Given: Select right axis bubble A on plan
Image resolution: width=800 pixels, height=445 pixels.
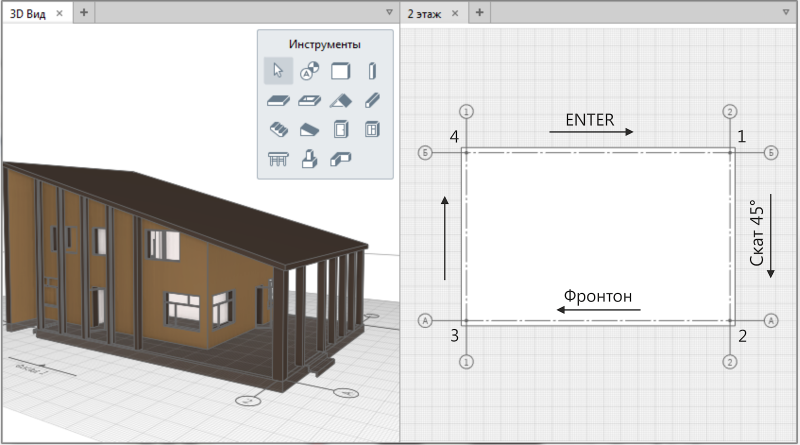Looking at the screenshot, I should pyautogui.click(x=771, y=320).
